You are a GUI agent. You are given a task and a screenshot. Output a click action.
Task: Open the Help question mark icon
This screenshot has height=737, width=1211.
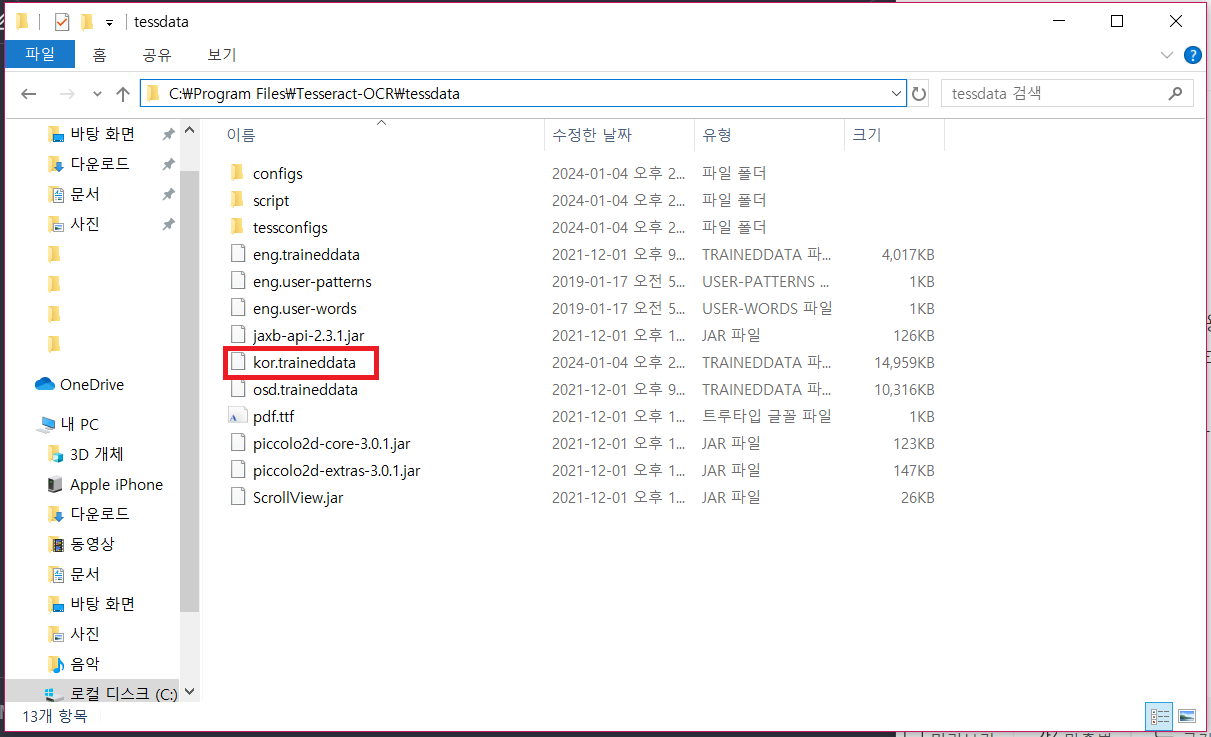(x=1193, y=55)
